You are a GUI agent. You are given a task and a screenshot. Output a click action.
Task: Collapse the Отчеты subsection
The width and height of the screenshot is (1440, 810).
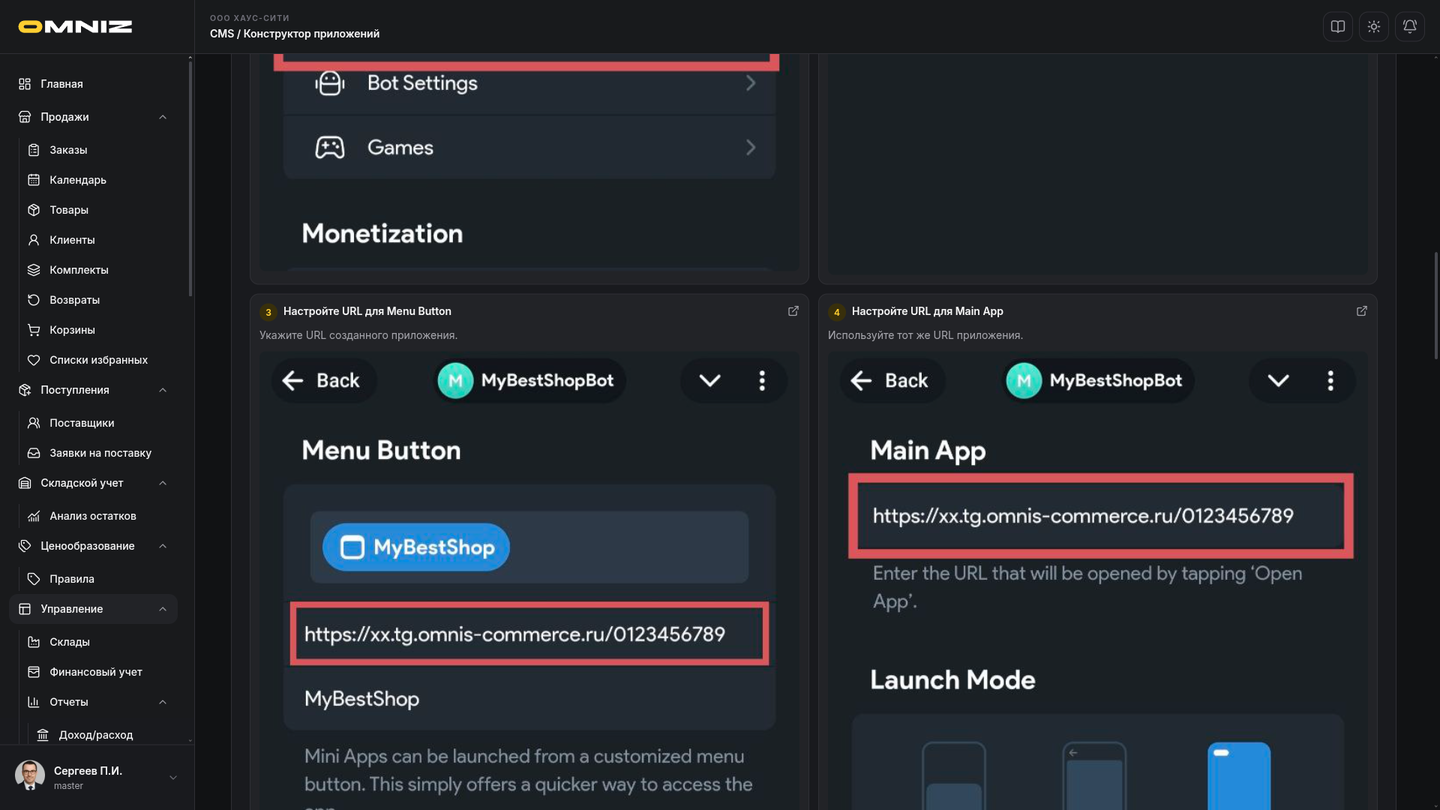(162, 702)
